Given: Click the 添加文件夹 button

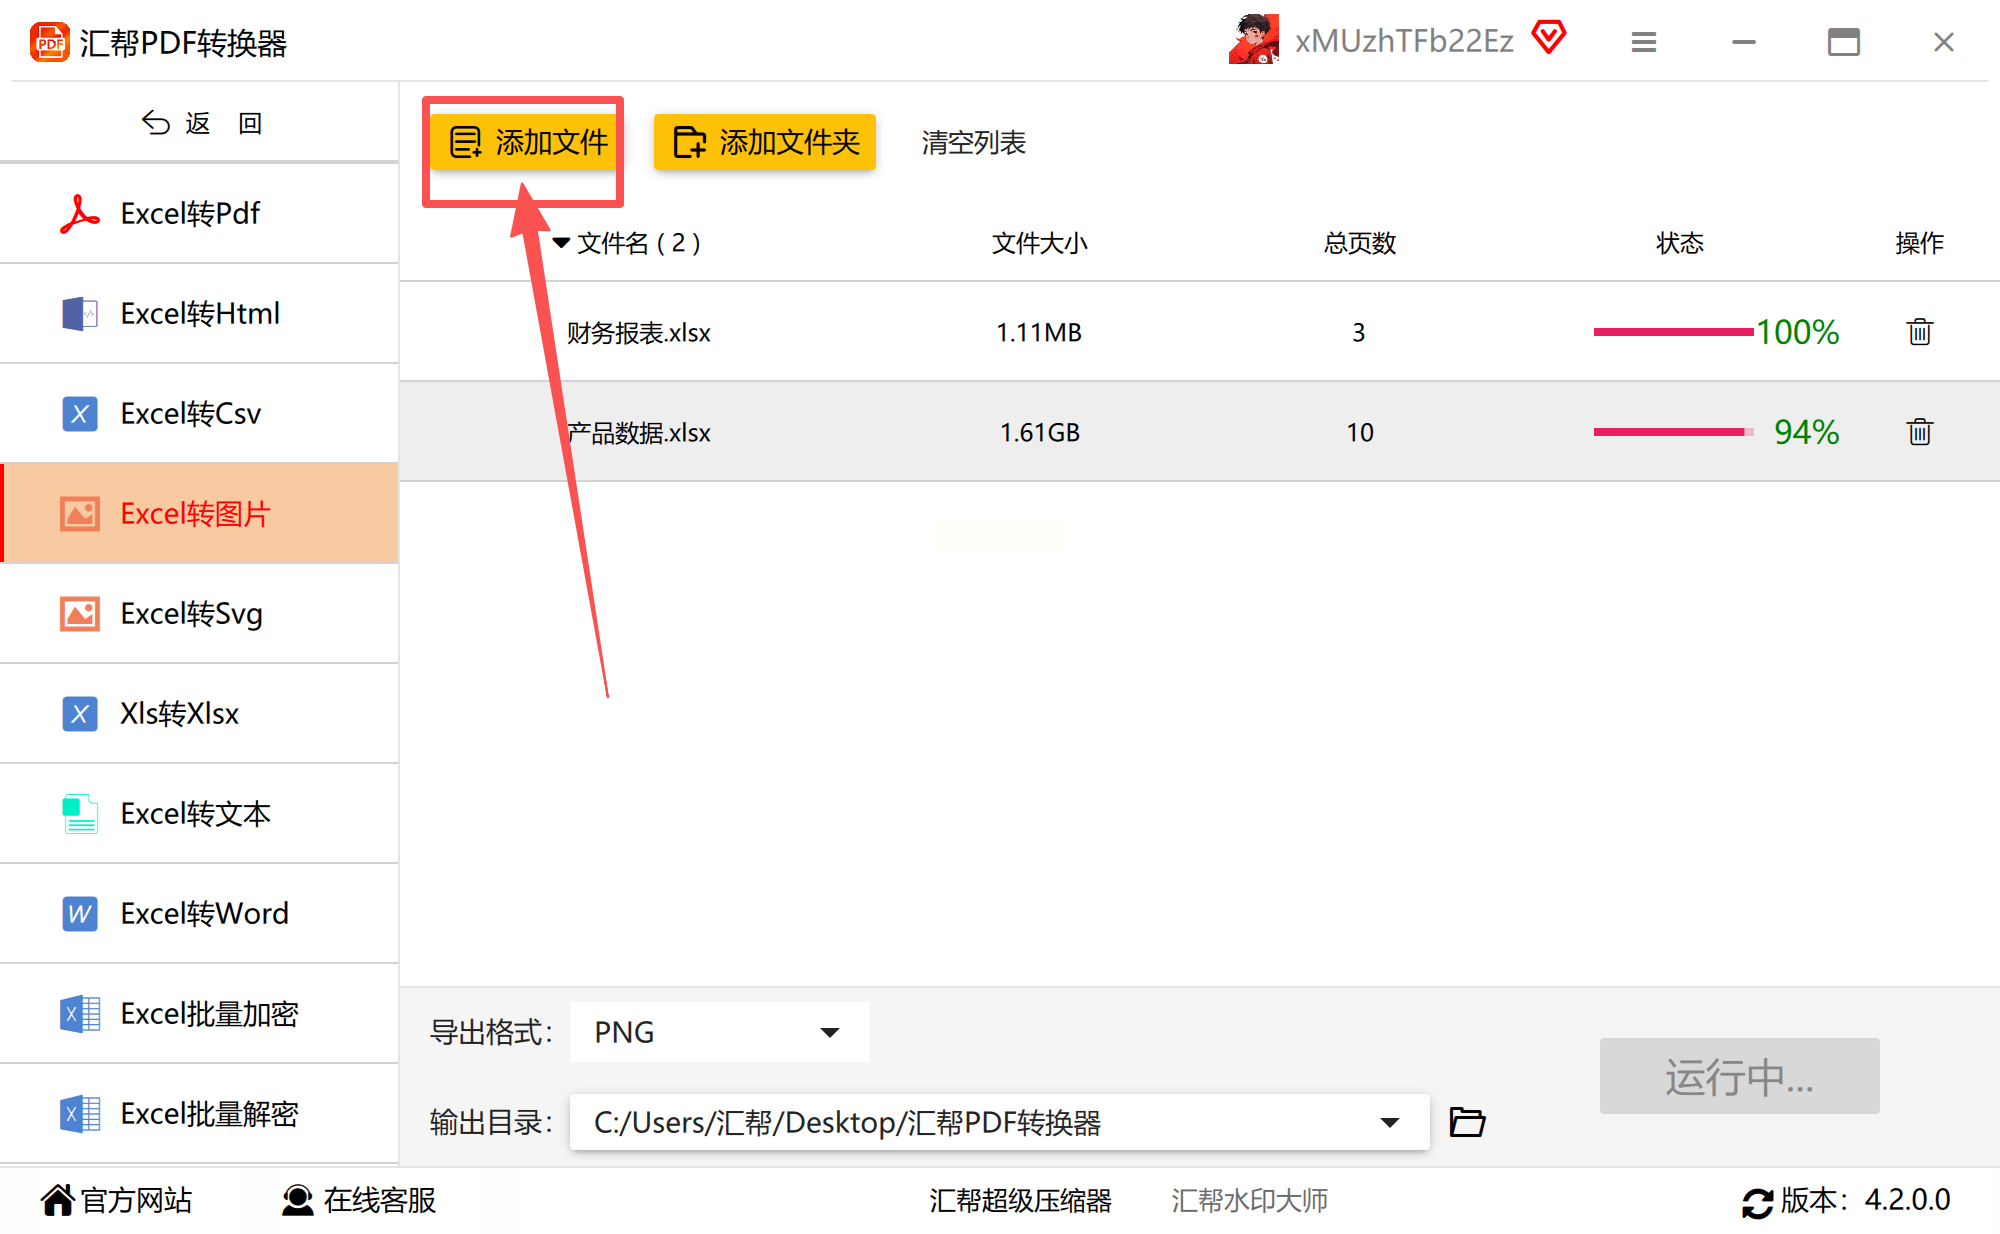Looking at the screenshot, I should click(x=765, y=142).
